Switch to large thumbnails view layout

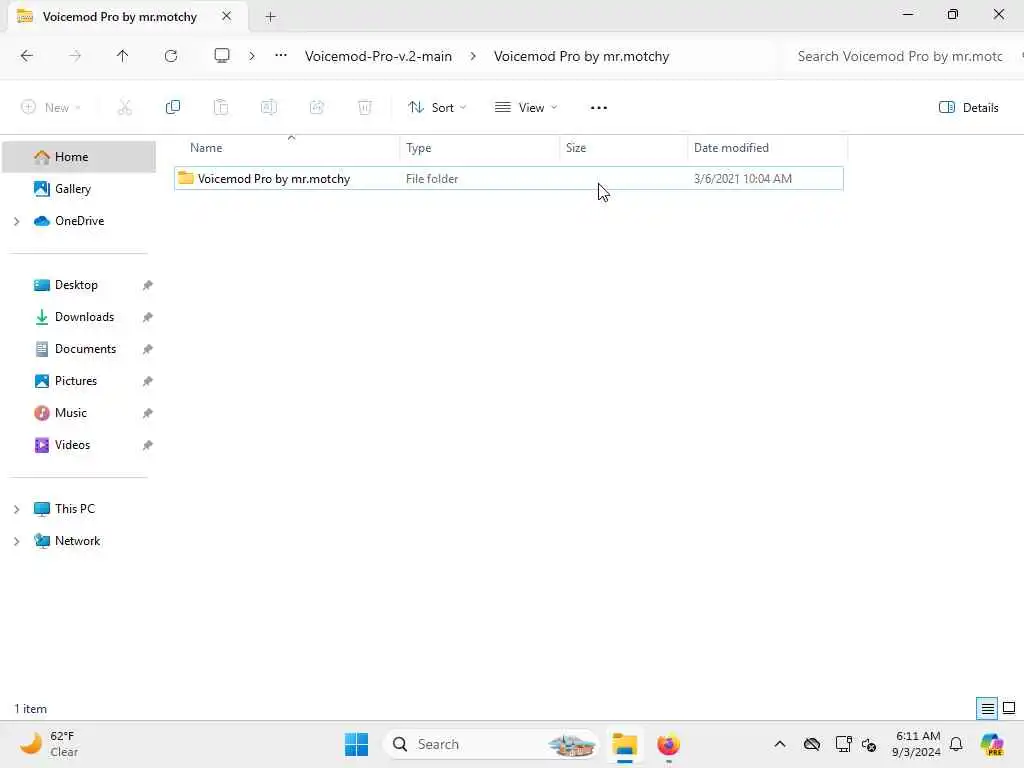(1009, 708)
